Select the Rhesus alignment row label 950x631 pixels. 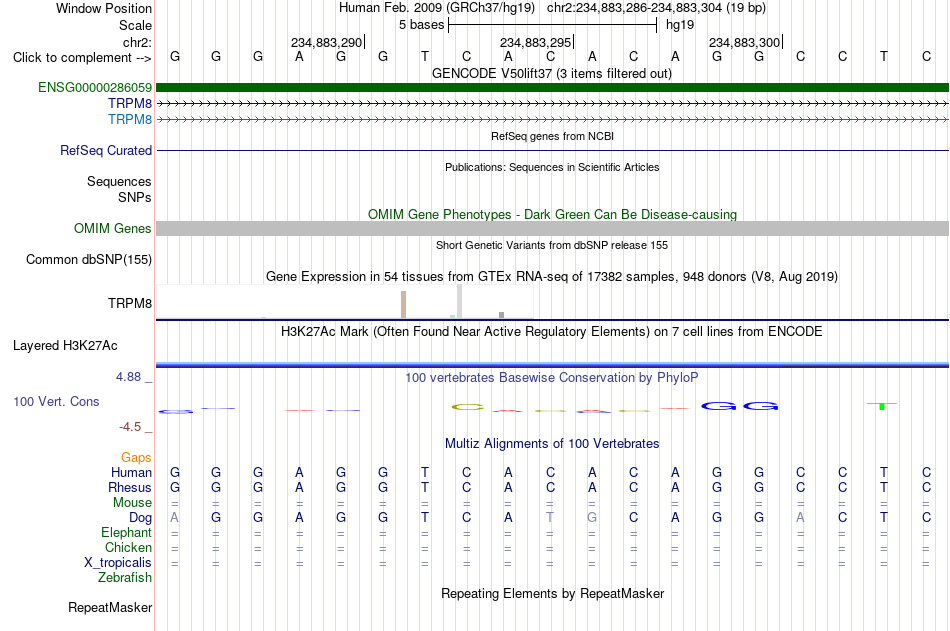(x=130, y=488)
